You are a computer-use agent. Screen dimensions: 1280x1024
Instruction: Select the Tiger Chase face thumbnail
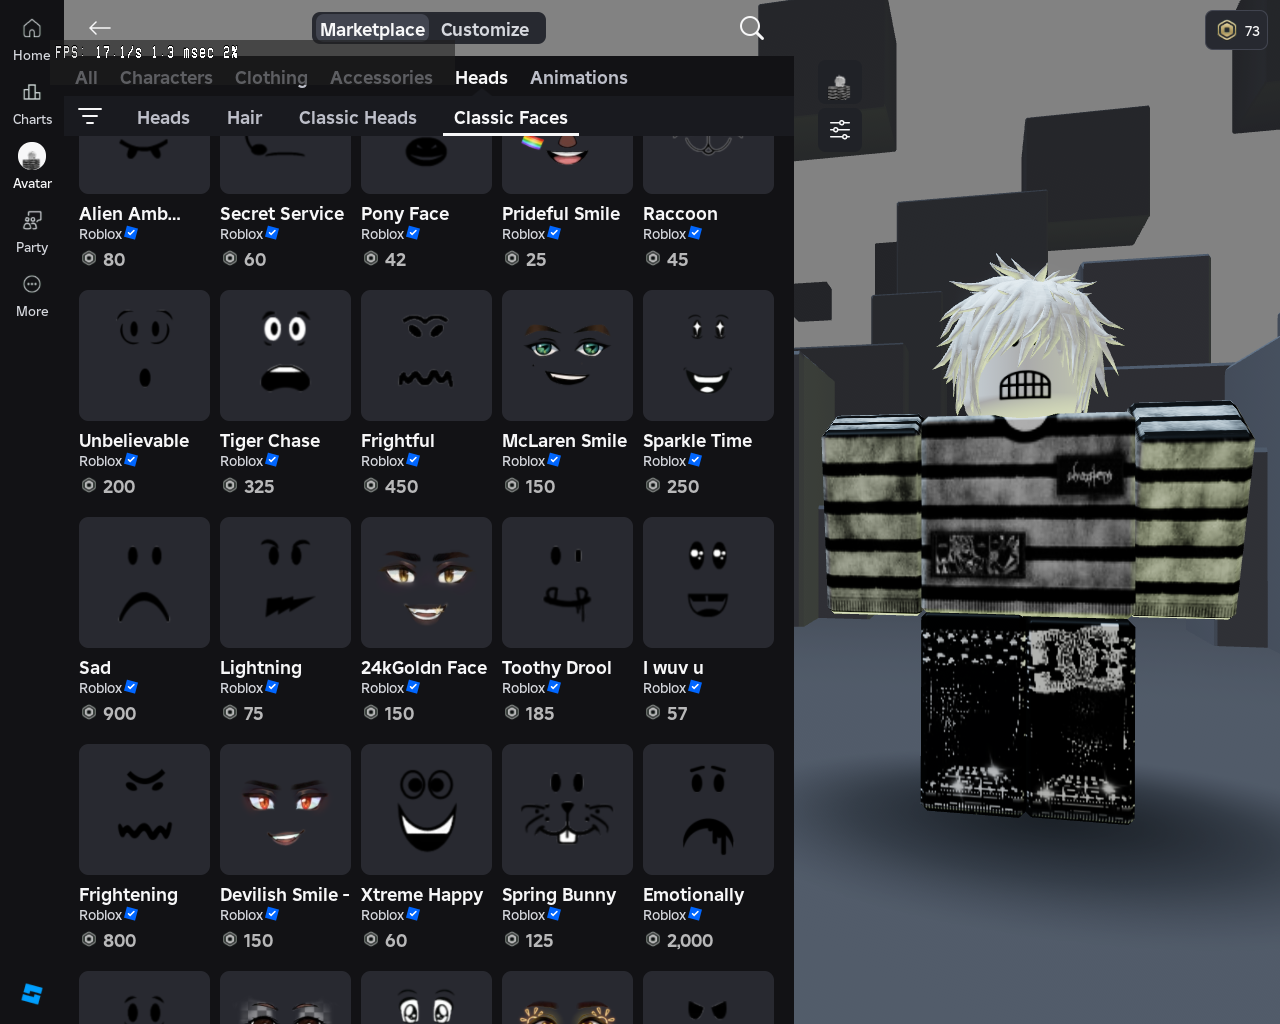[285, 355]
